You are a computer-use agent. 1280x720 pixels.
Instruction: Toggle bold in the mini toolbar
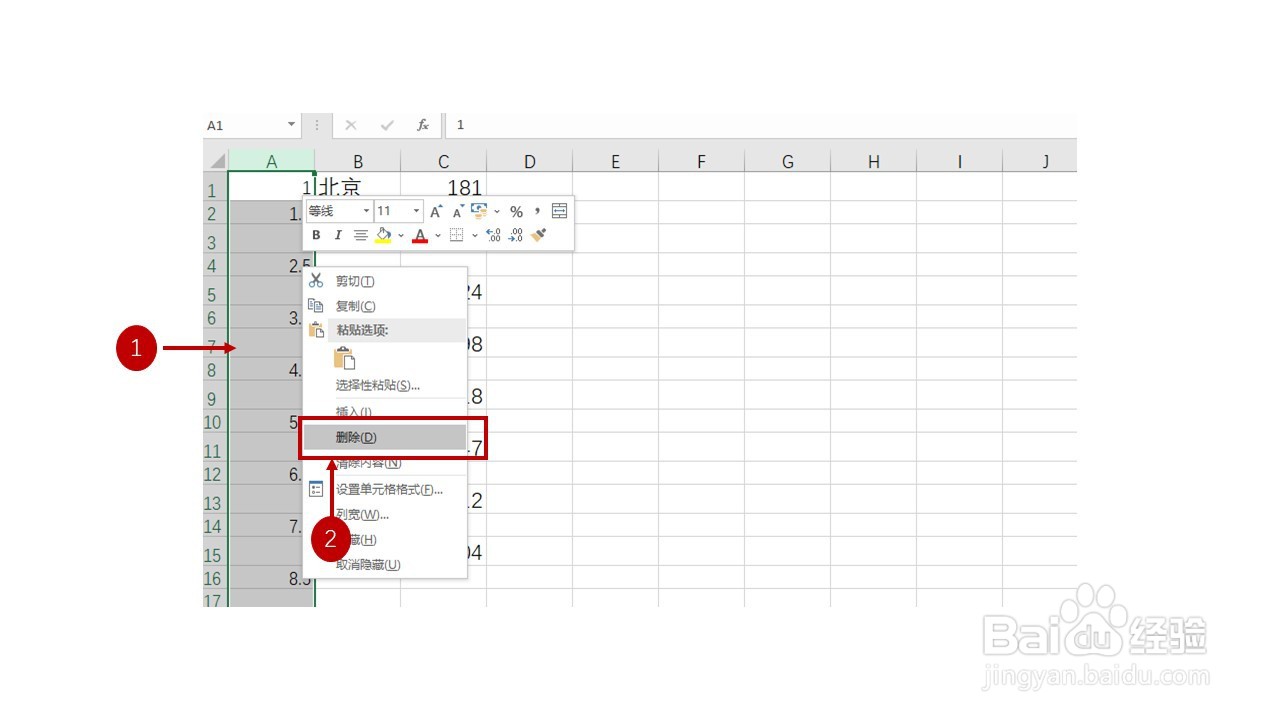tap(316, 235)
